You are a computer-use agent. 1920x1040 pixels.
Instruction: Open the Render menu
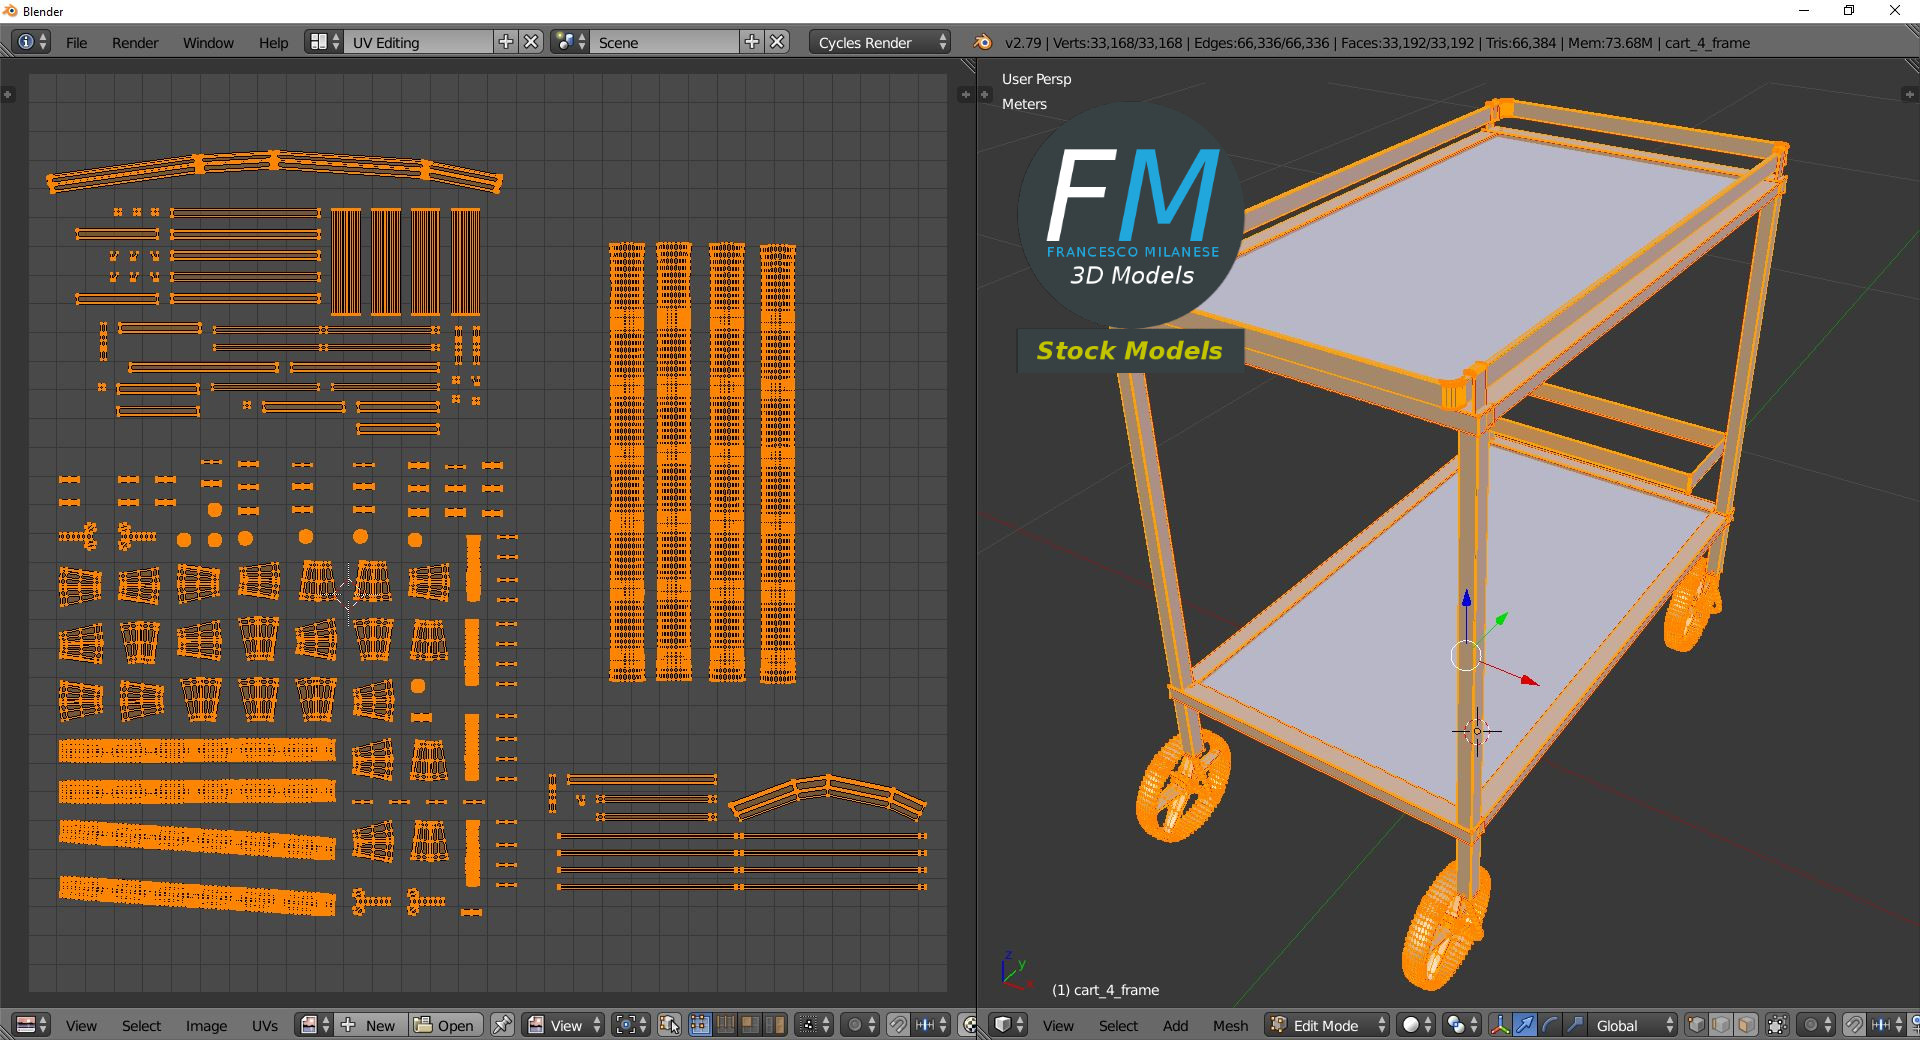(x=135, y=42)
